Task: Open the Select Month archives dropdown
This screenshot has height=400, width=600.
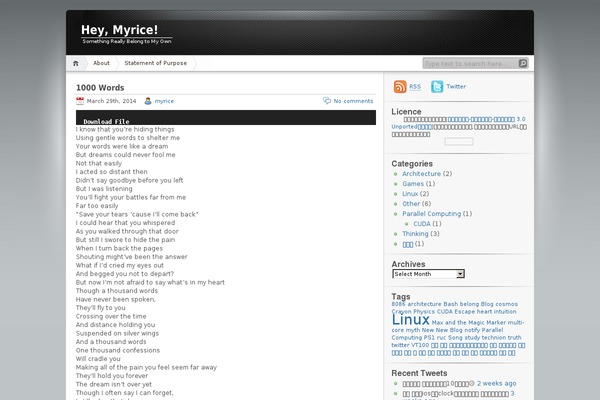Action: coord(428,274)
